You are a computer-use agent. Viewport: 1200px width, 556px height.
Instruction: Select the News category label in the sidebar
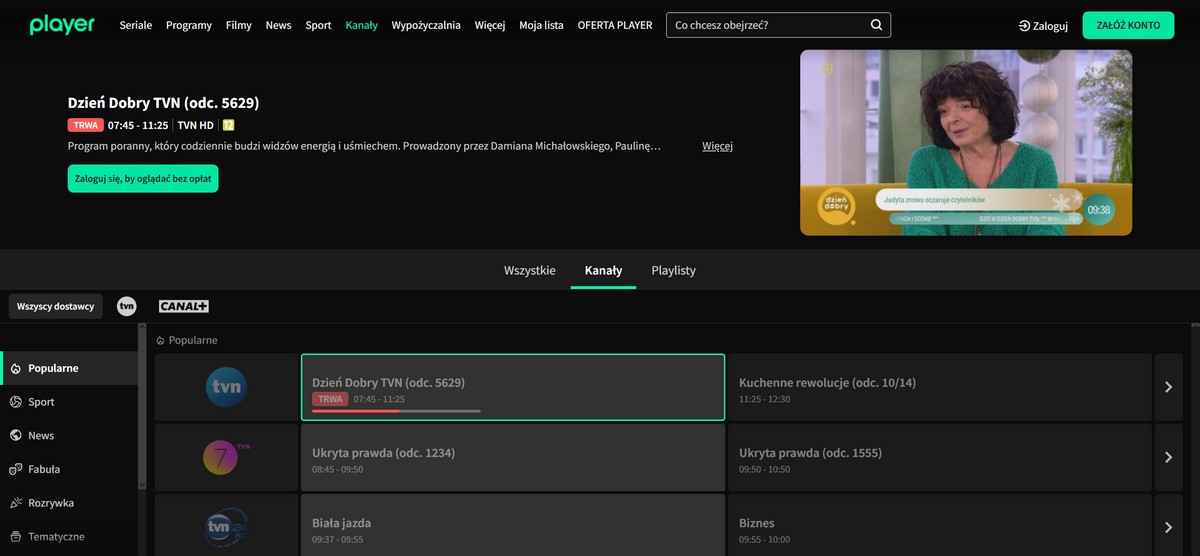(x=41, y=436)
